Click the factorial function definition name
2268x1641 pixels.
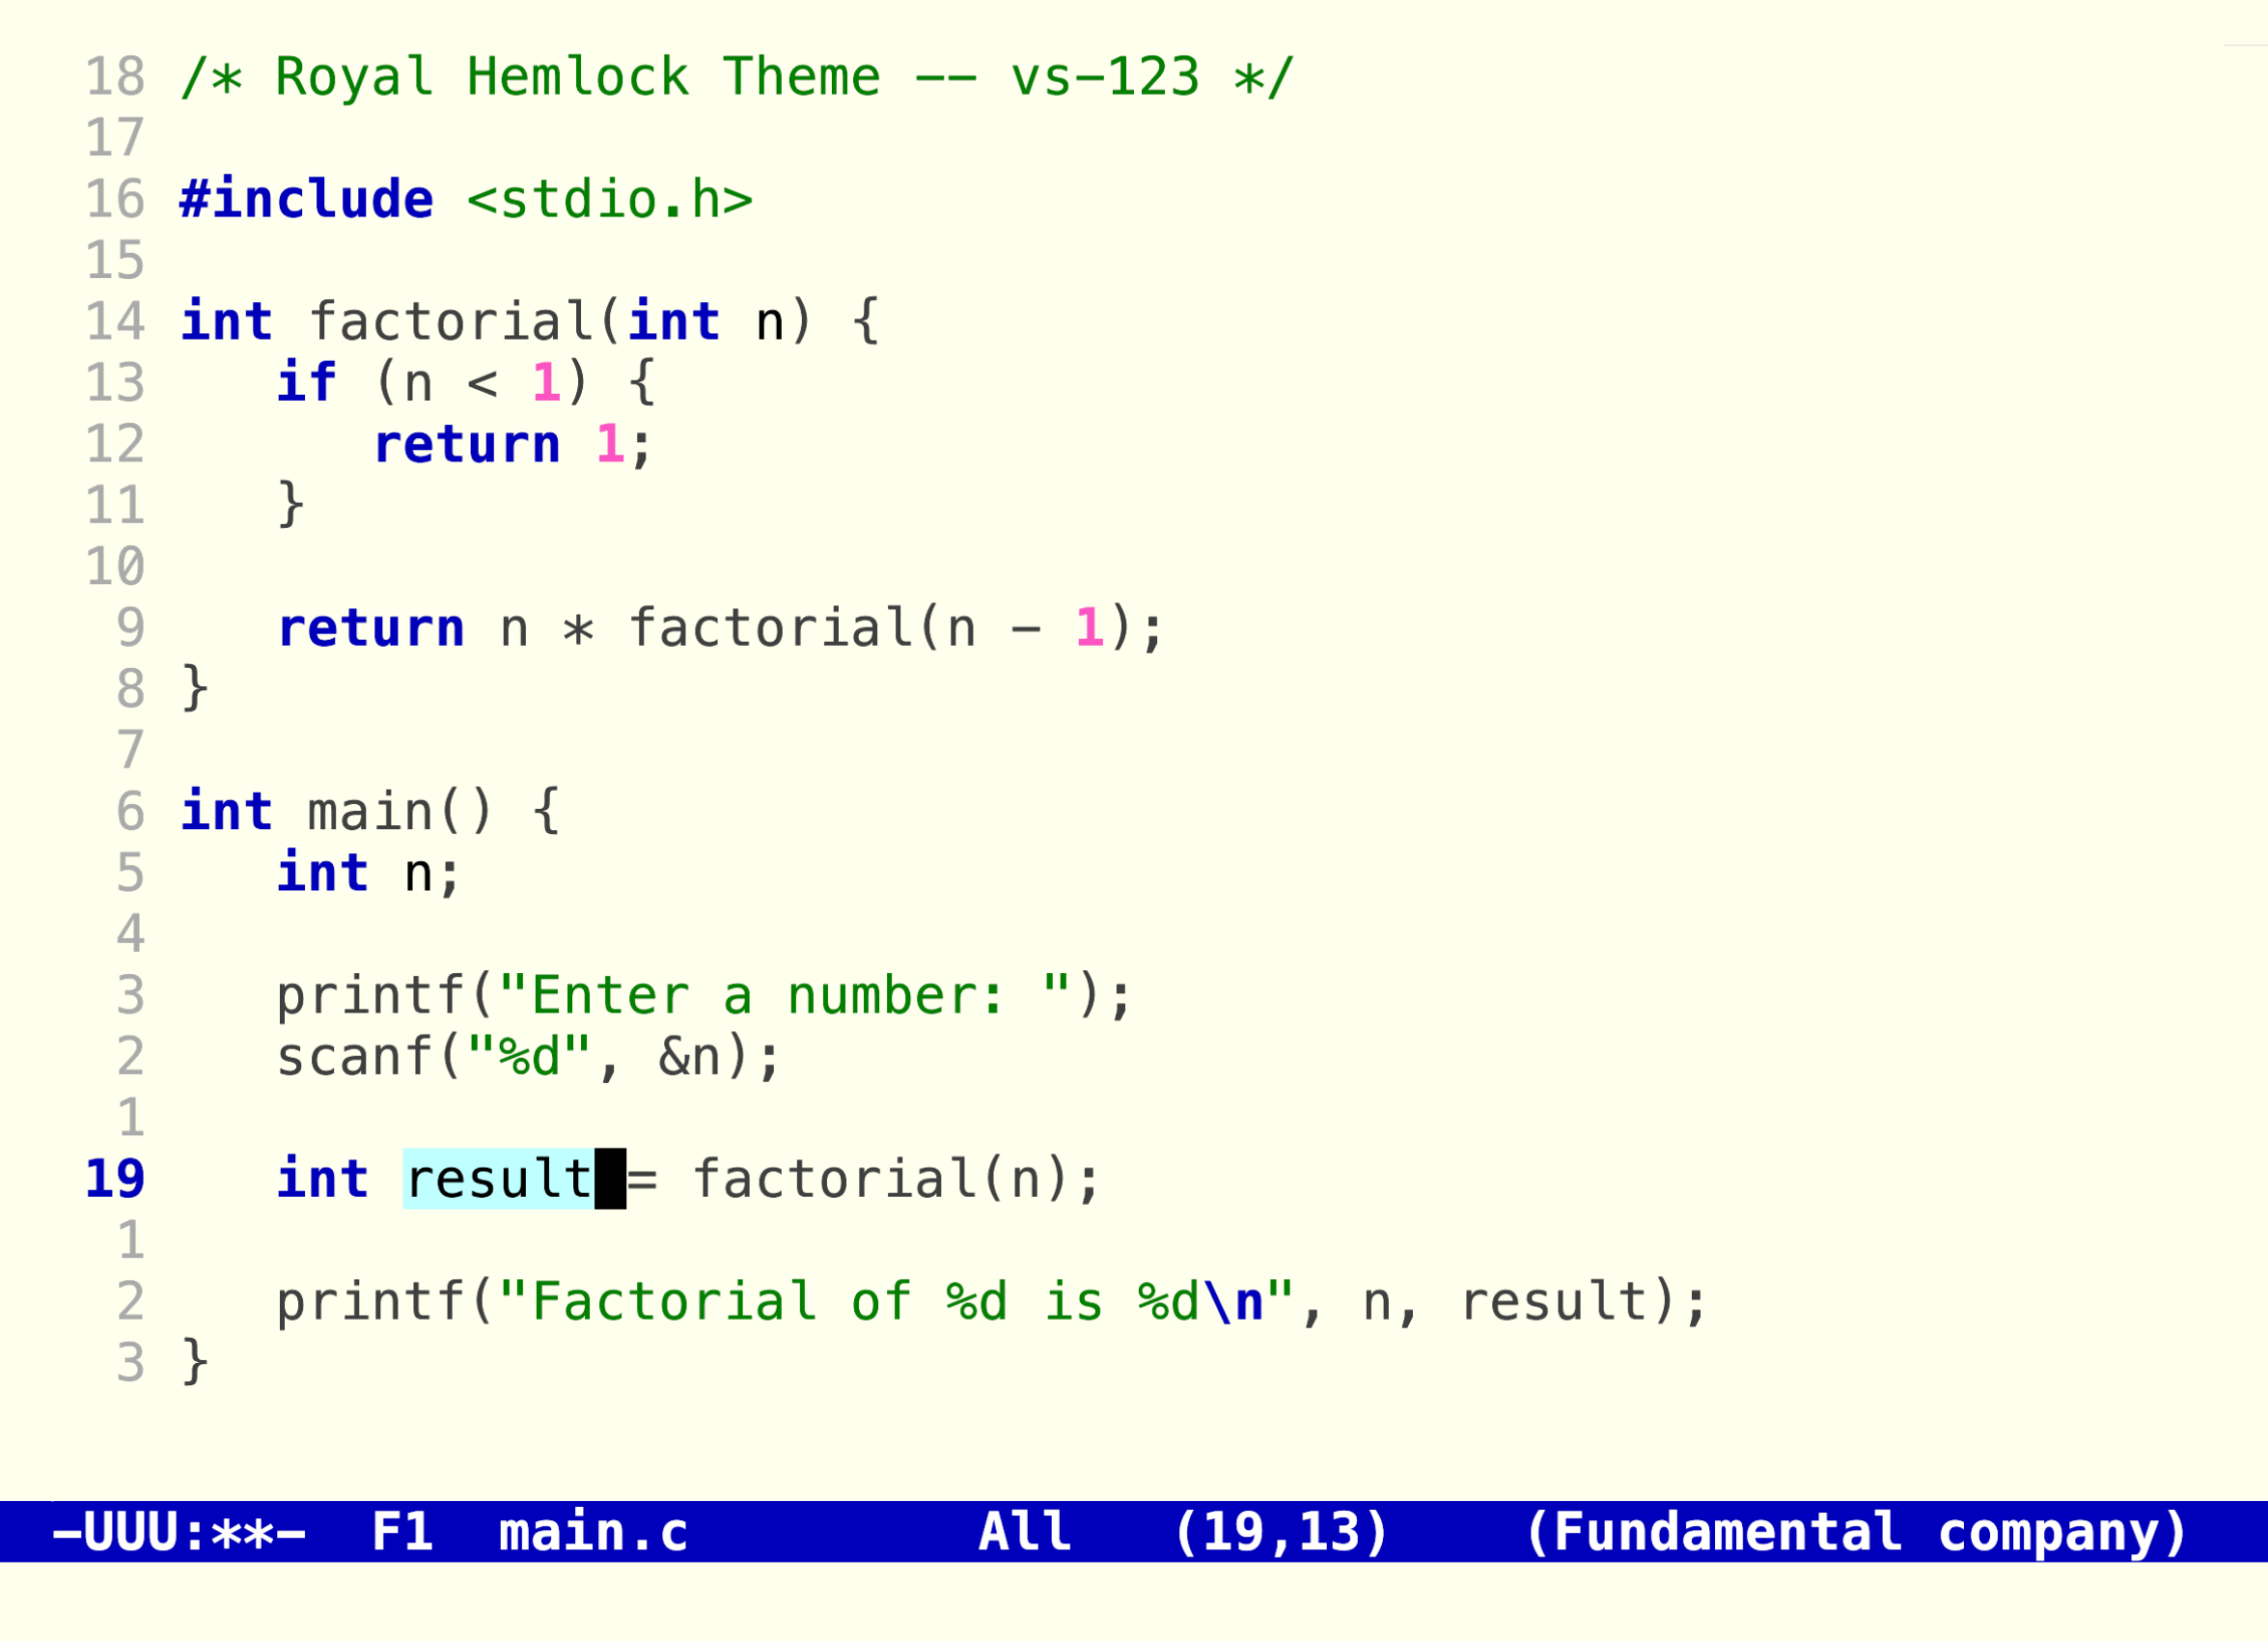tap(450, 322)
